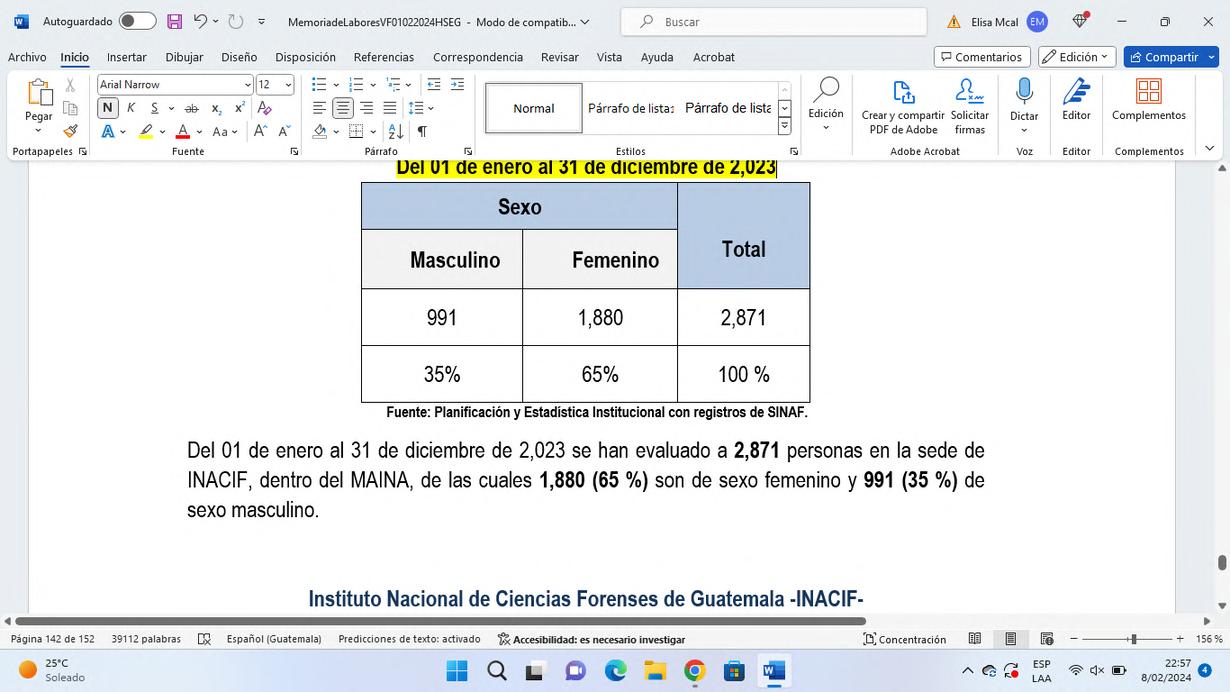This screenshot has width=1230, height=692.
Task: Apply italic with the K button
Action: (131, 108)
